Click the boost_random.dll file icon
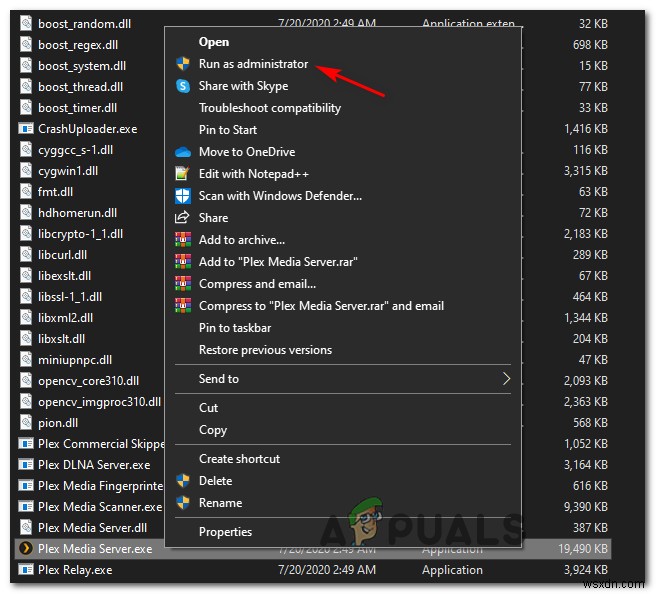 26,23
